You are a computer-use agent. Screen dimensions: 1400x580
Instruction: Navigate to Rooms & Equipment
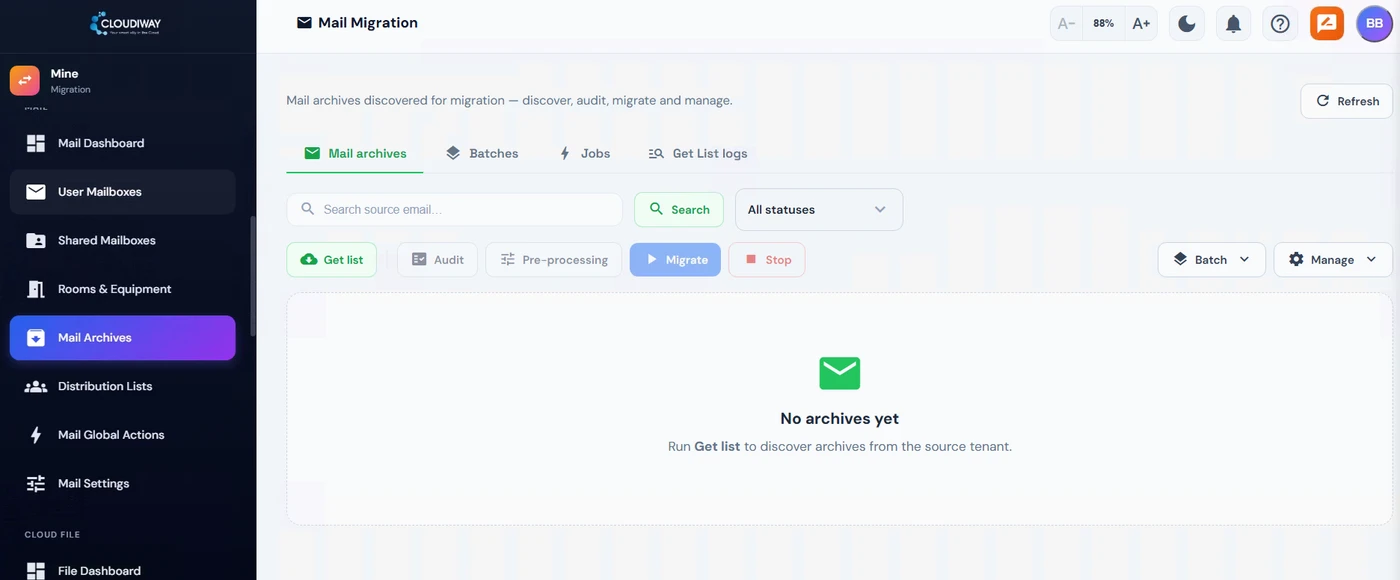click(x=123, y=289)
